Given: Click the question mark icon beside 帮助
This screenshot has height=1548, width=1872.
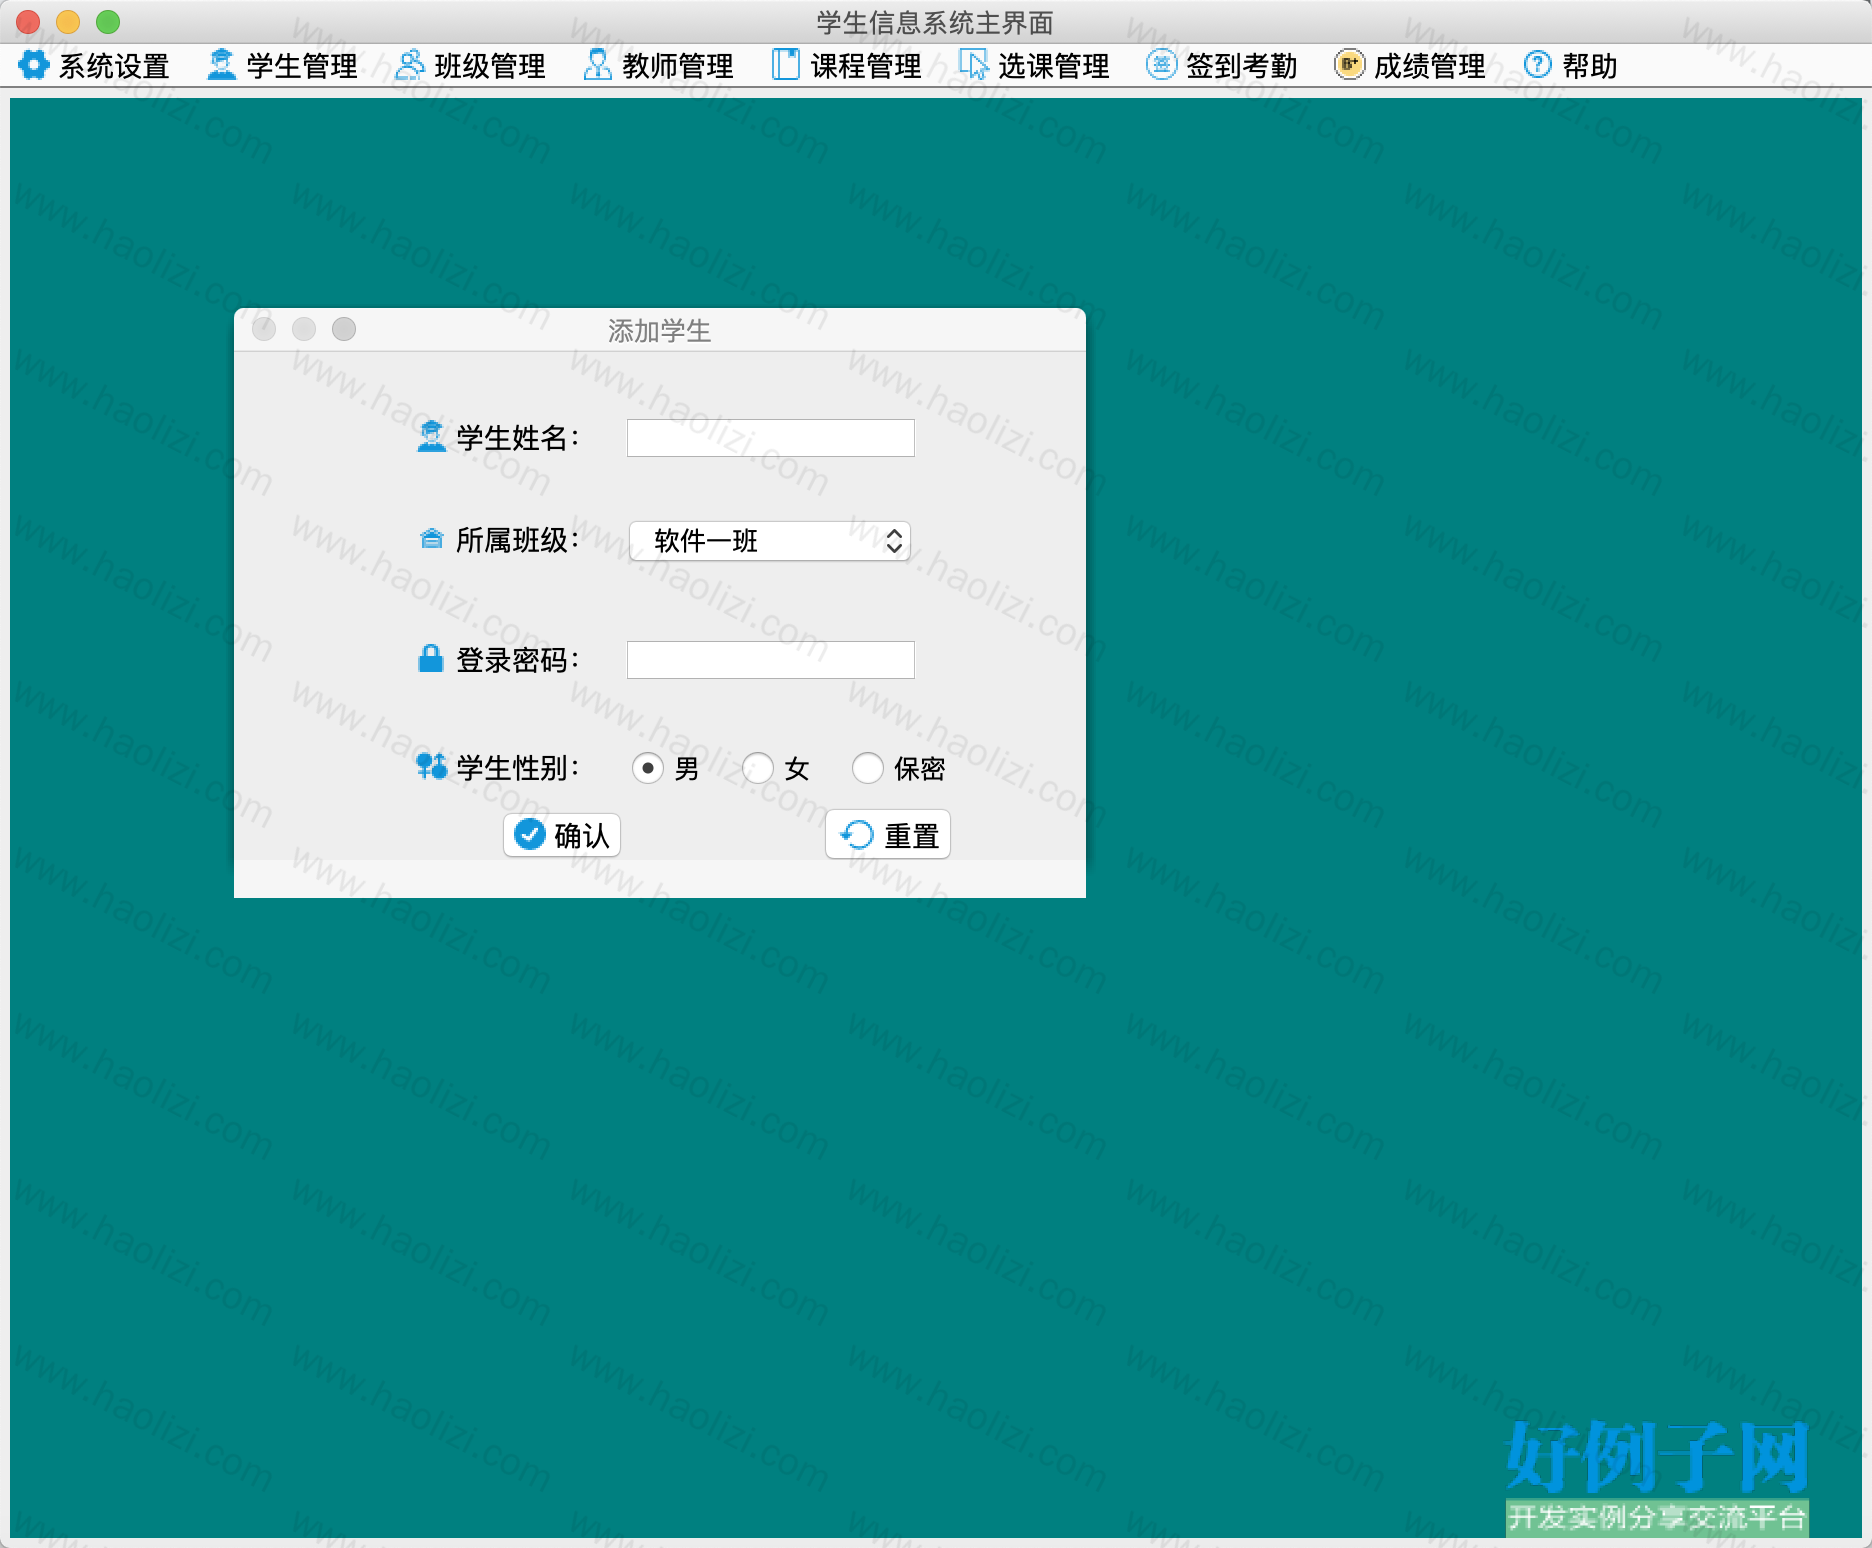Looking at the screenshot, I should pyautogui.click(x=1537, y=65).
